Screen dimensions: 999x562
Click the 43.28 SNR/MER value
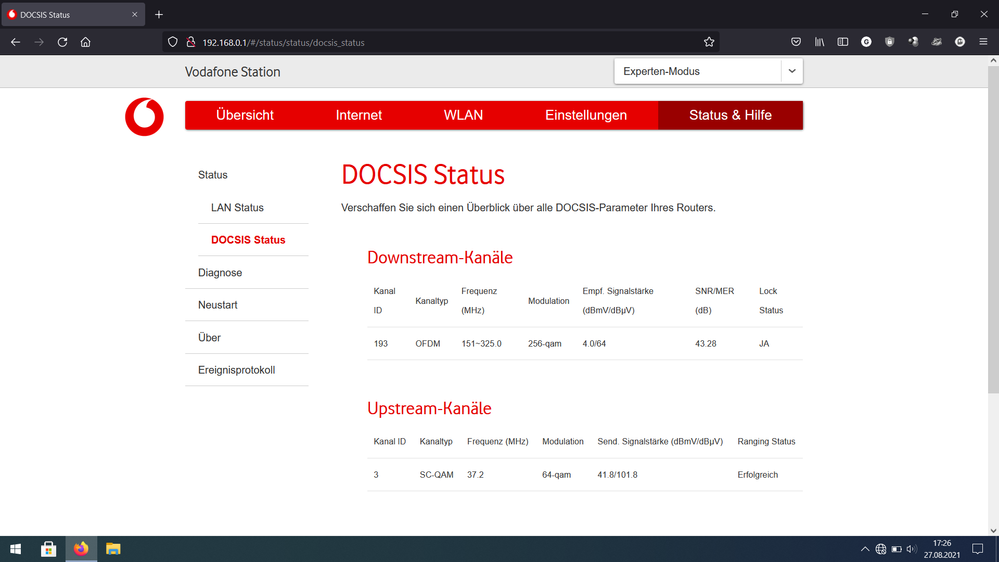[705, 343]
